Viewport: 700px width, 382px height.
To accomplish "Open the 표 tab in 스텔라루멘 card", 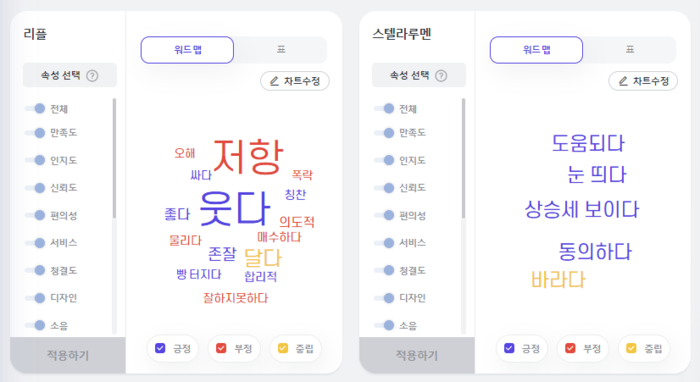I will pos(629,50).
